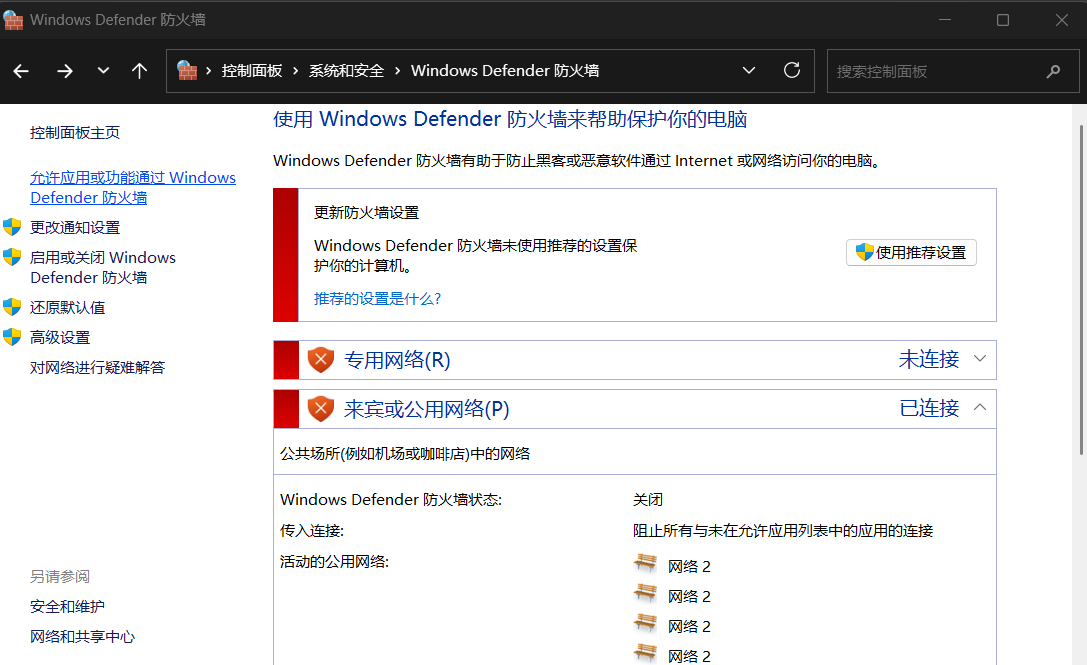Click the first 网络 2 bench icon
Image resolution: width=1087 pixels, height=665 pixels.
pyautogui.click(x=645, y=563)
